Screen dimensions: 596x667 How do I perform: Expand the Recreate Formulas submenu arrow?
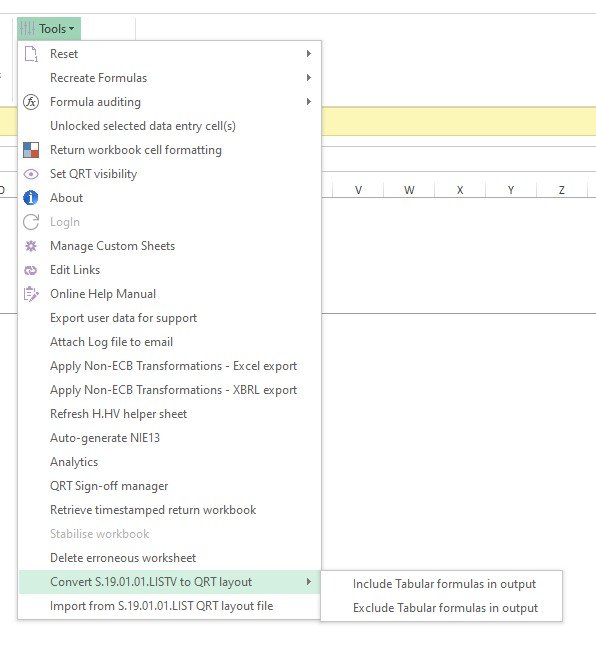[x=309, y=77]
